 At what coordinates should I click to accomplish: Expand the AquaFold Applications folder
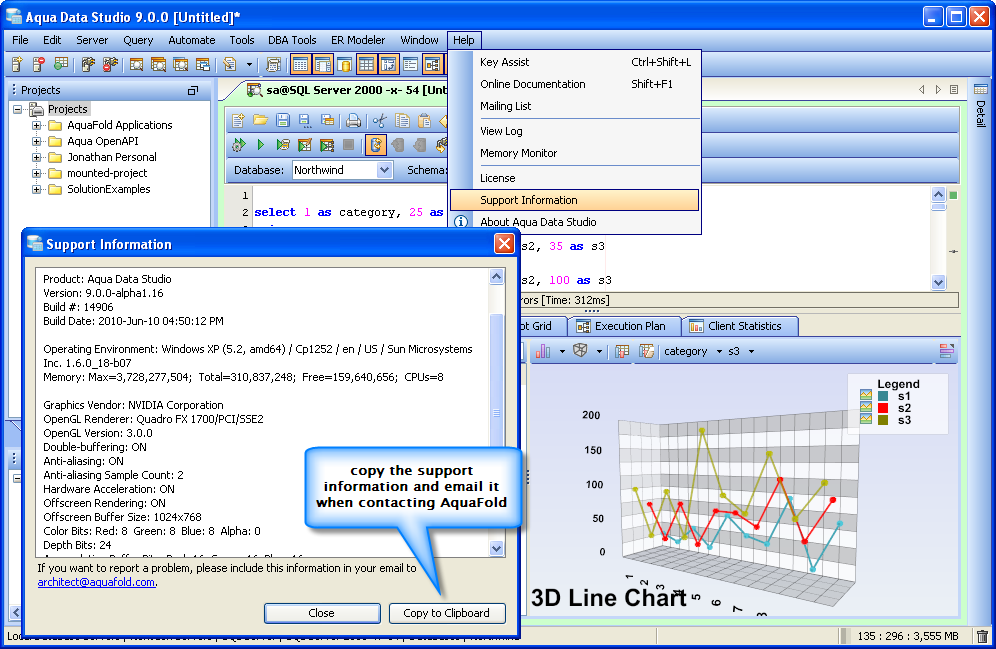tap(37, 125)
